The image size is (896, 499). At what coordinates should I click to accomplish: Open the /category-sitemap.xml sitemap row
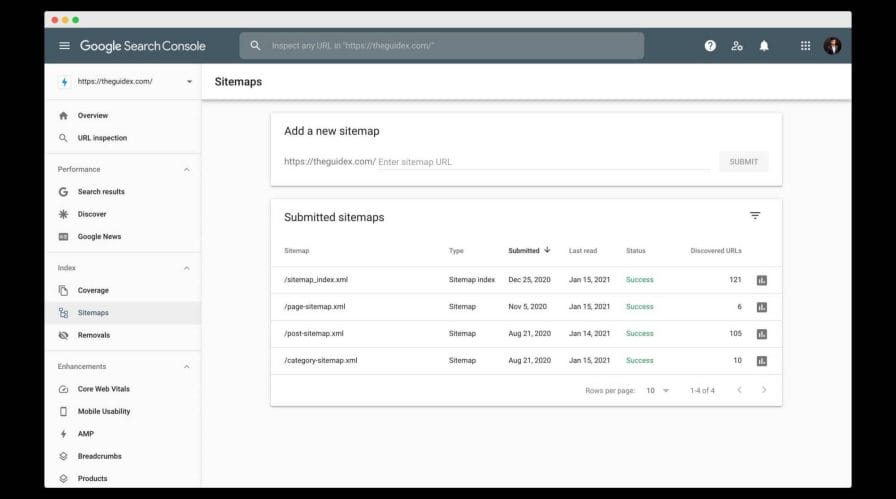pyautogui.click(x=526, y=361)
